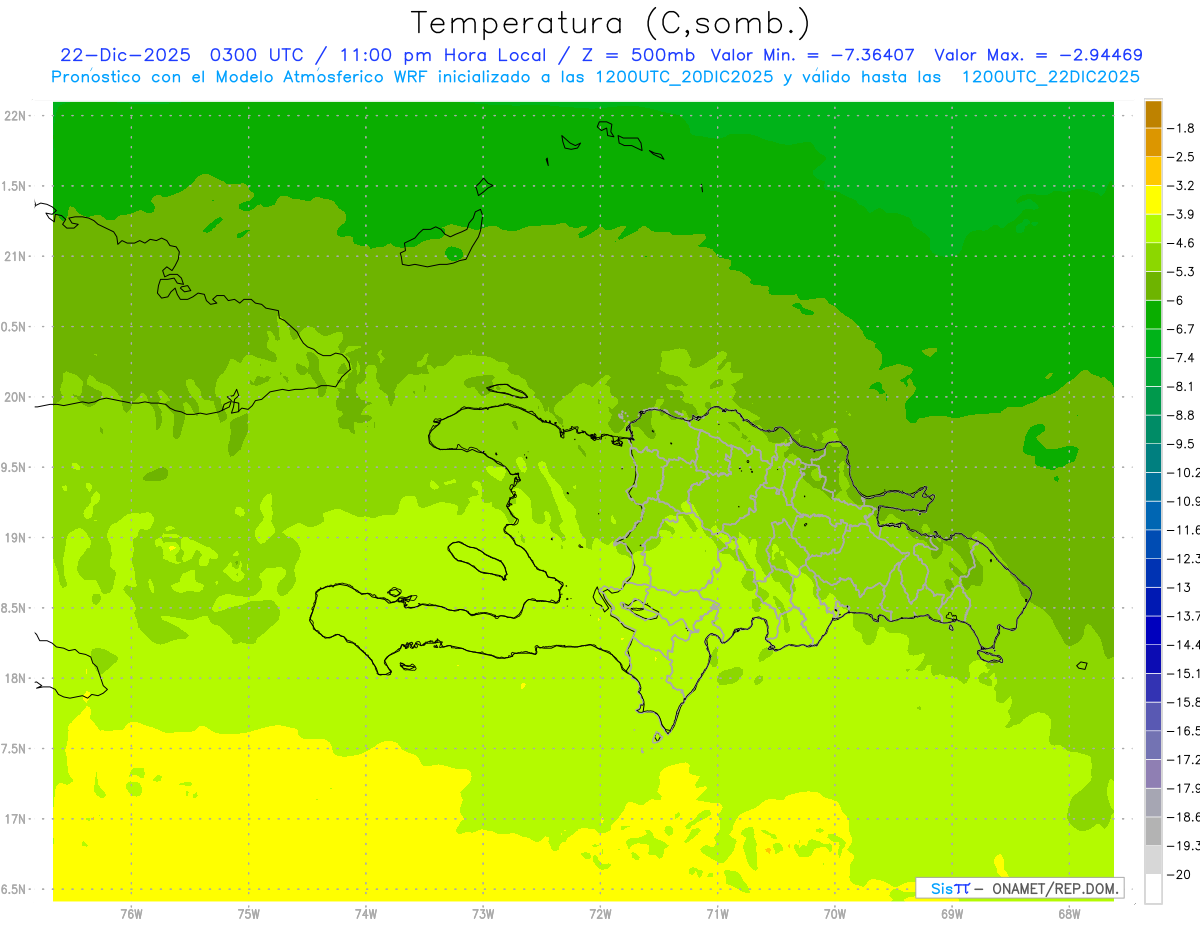Pick the olive-green colorbar segment between -5.3 and -6

point(1153,286)
